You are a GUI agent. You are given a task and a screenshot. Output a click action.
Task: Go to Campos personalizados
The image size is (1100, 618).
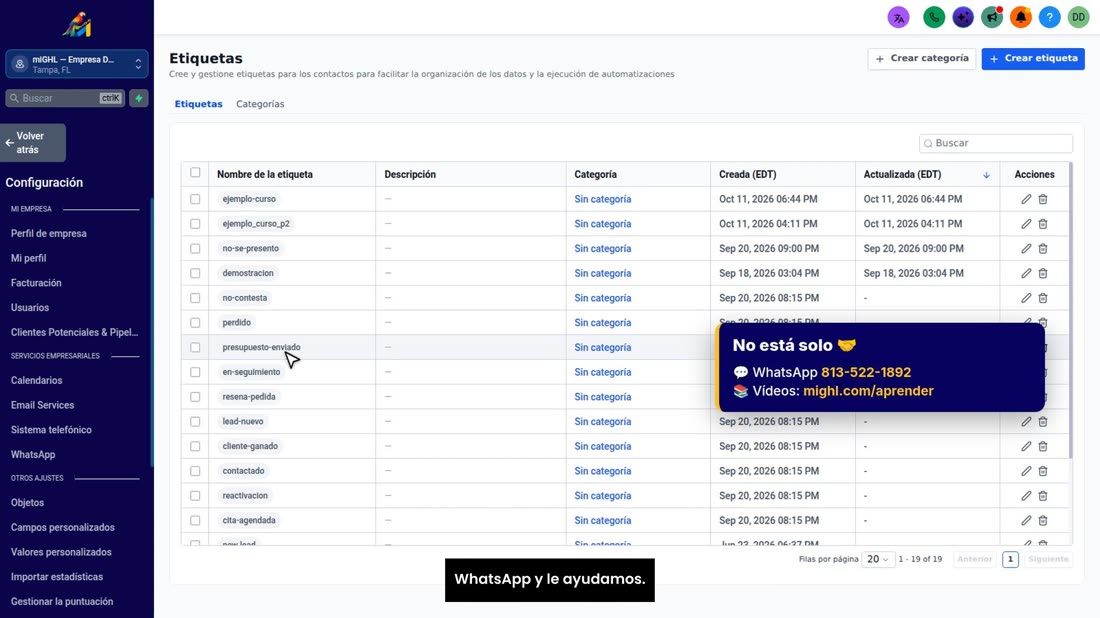coord(62,528)
